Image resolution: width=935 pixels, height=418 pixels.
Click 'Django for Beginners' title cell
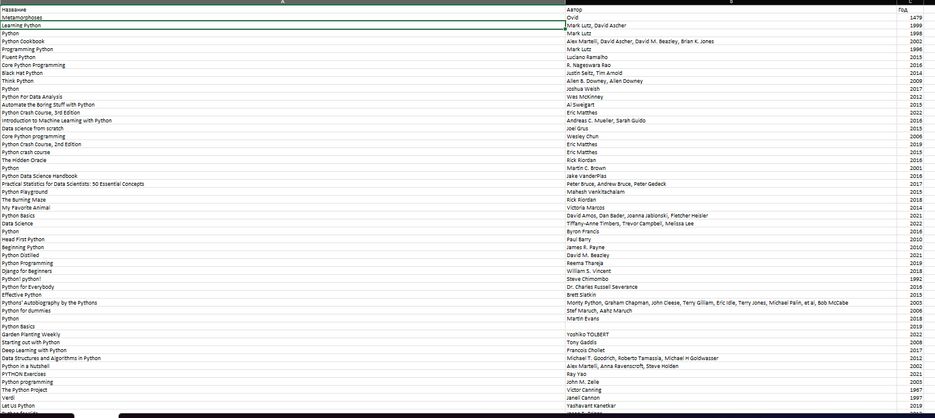point(283,271)
